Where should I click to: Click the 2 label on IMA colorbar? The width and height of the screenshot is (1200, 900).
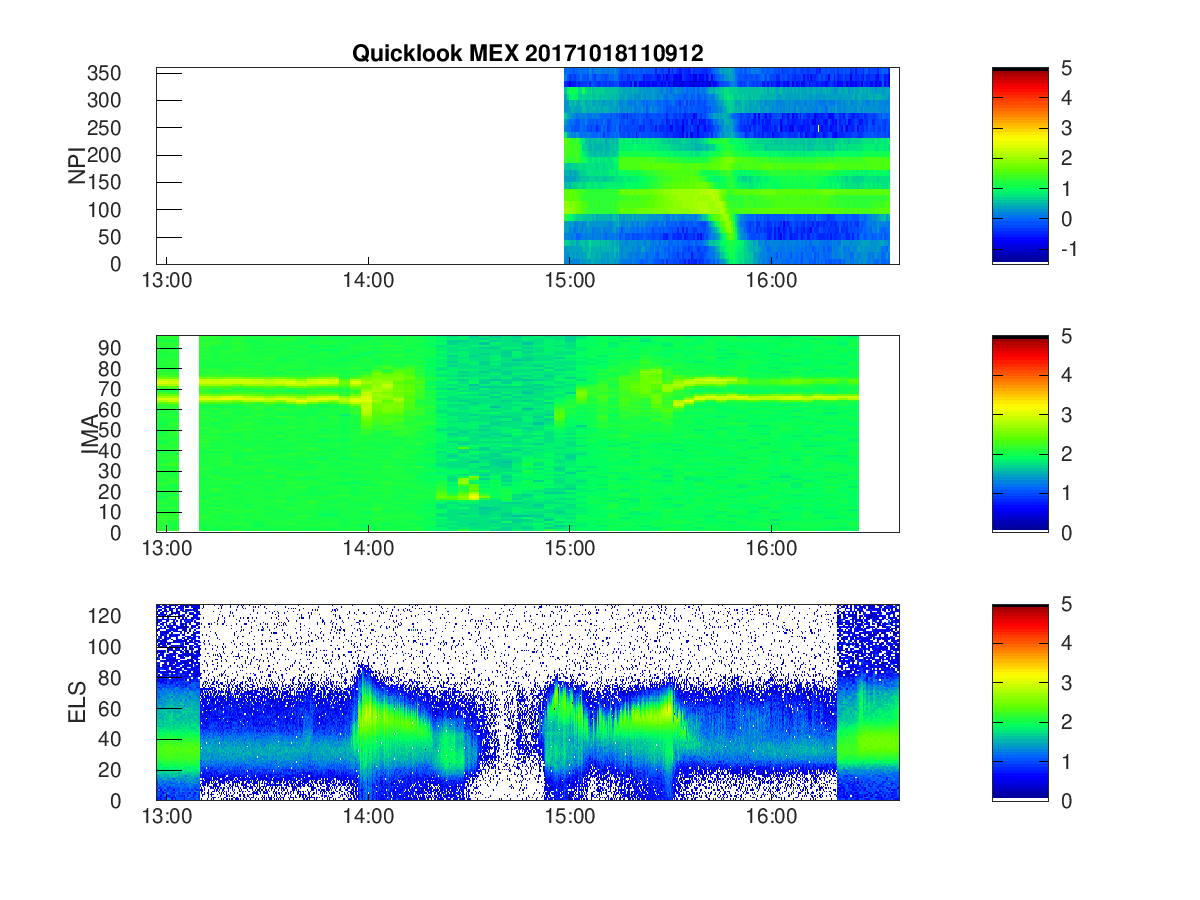tap(1065, 454)
